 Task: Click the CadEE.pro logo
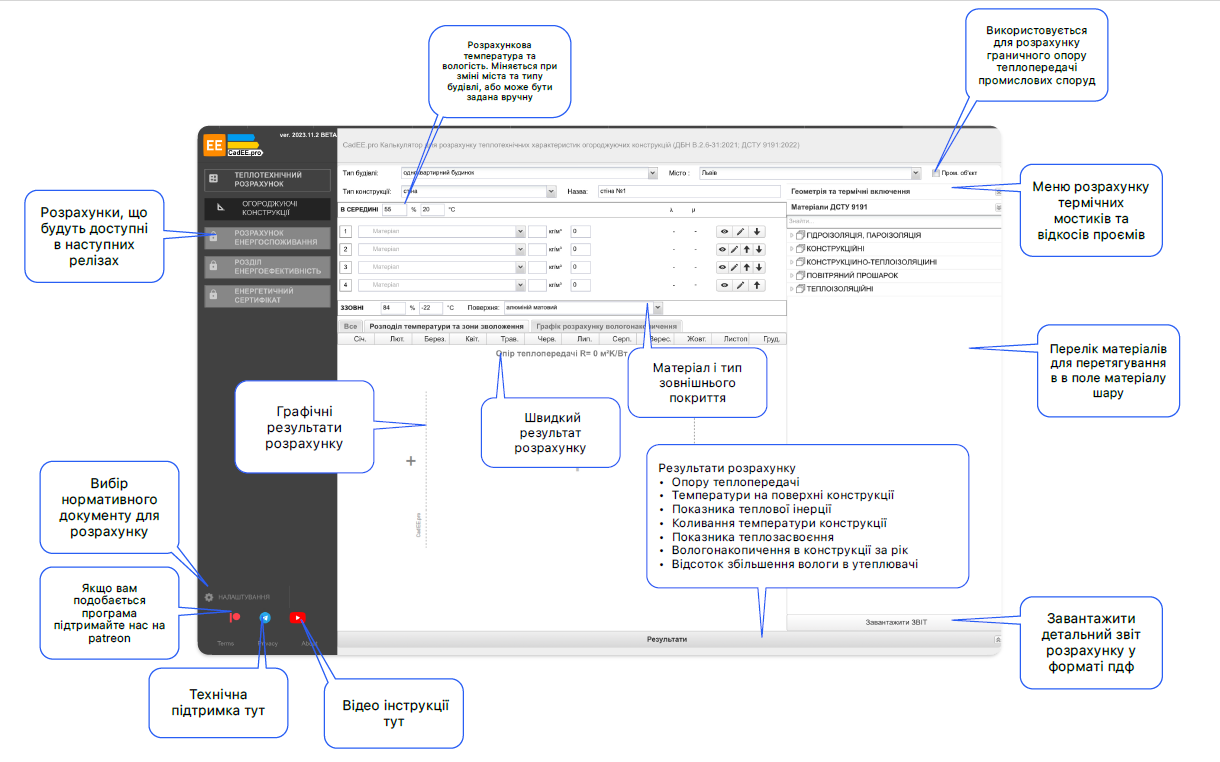tap(233, 145)
